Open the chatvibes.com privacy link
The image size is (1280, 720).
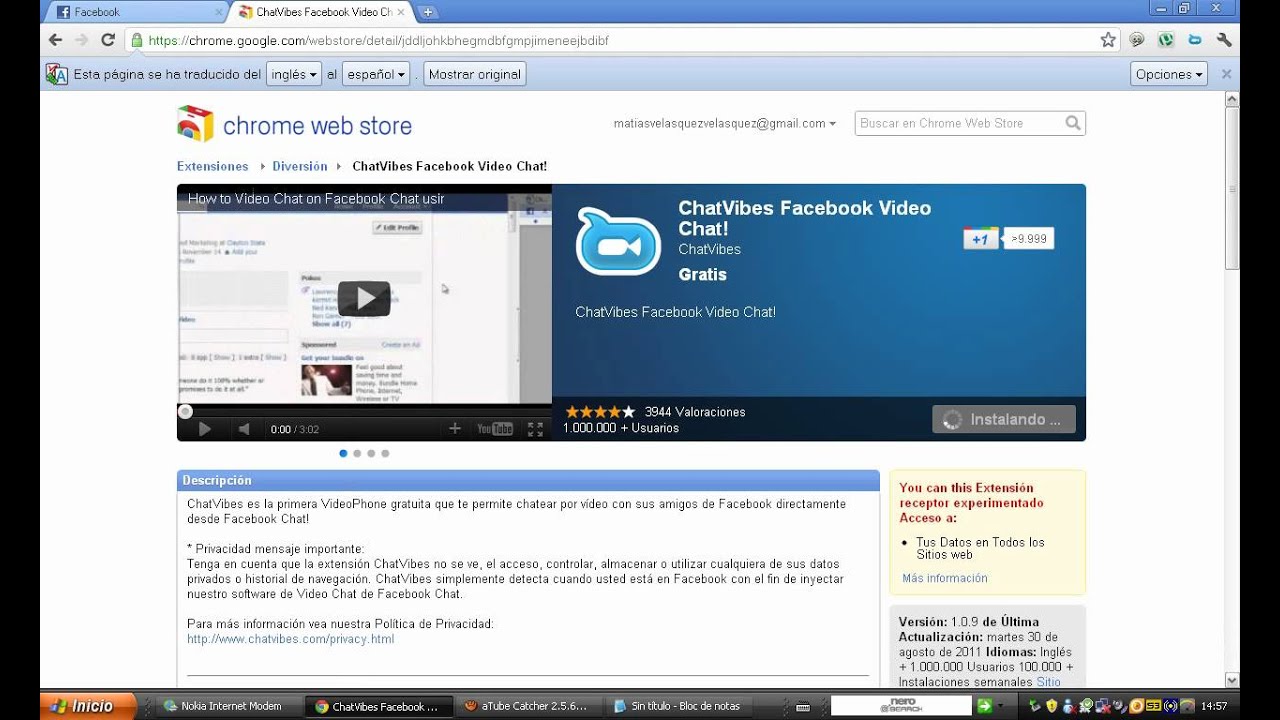point(290,639)
